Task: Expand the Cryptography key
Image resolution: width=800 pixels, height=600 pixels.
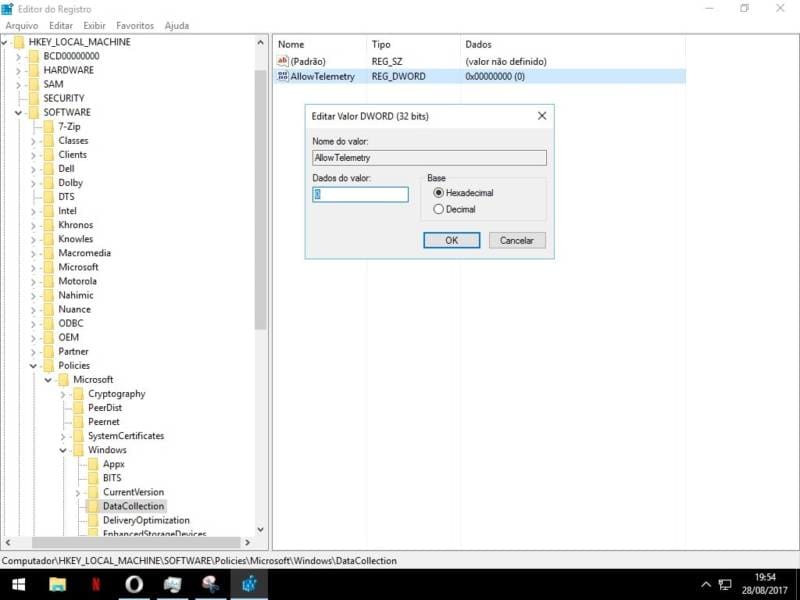Action: click(x=63, y=394)
